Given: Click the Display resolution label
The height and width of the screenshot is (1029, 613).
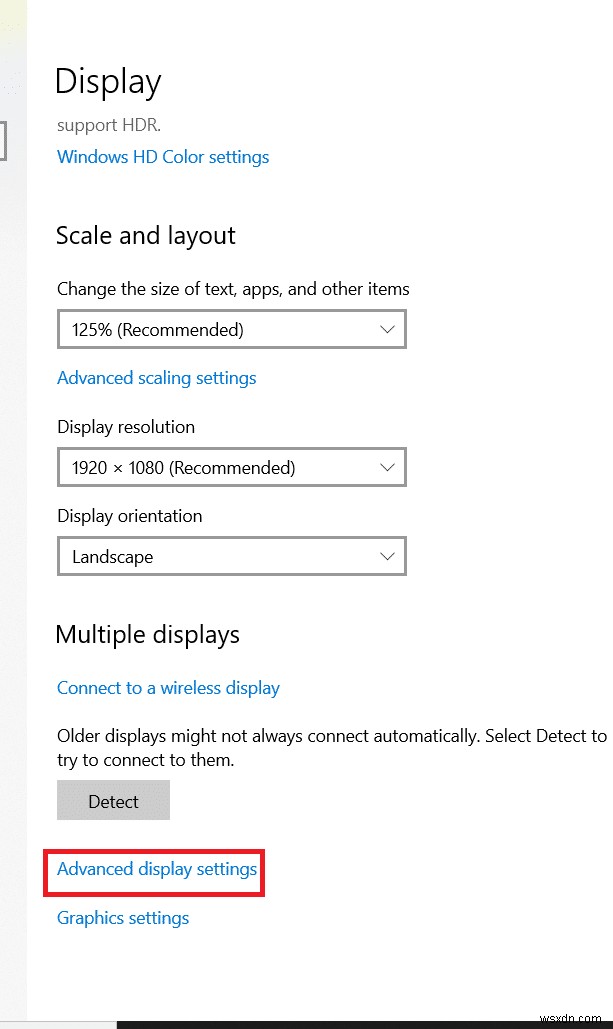Looking at the screenshot, I should click(x=126, y=427).
